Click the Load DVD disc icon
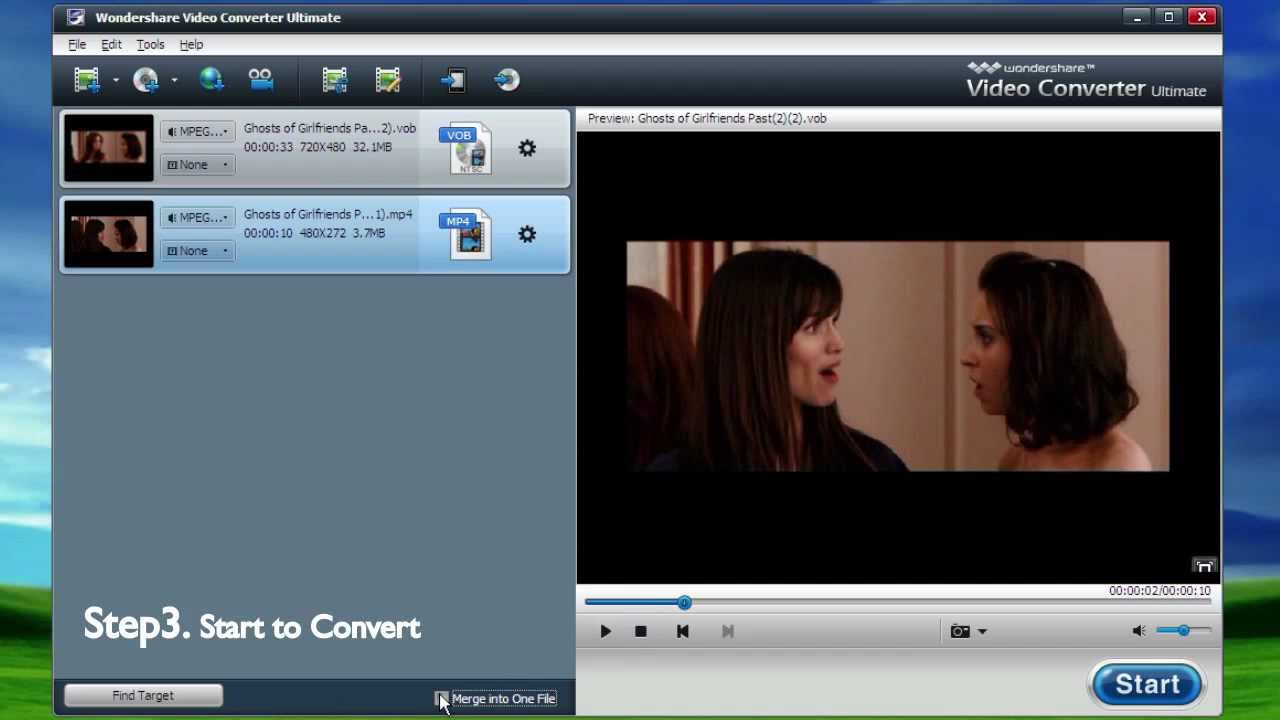The height and width of the screenshot is (720, 1280). click(x=146, y=79)
